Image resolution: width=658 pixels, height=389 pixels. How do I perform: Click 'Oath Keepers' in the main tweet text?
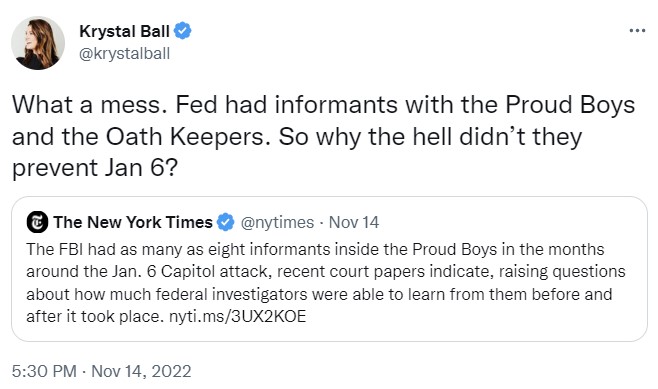click(x=188, y=137)
